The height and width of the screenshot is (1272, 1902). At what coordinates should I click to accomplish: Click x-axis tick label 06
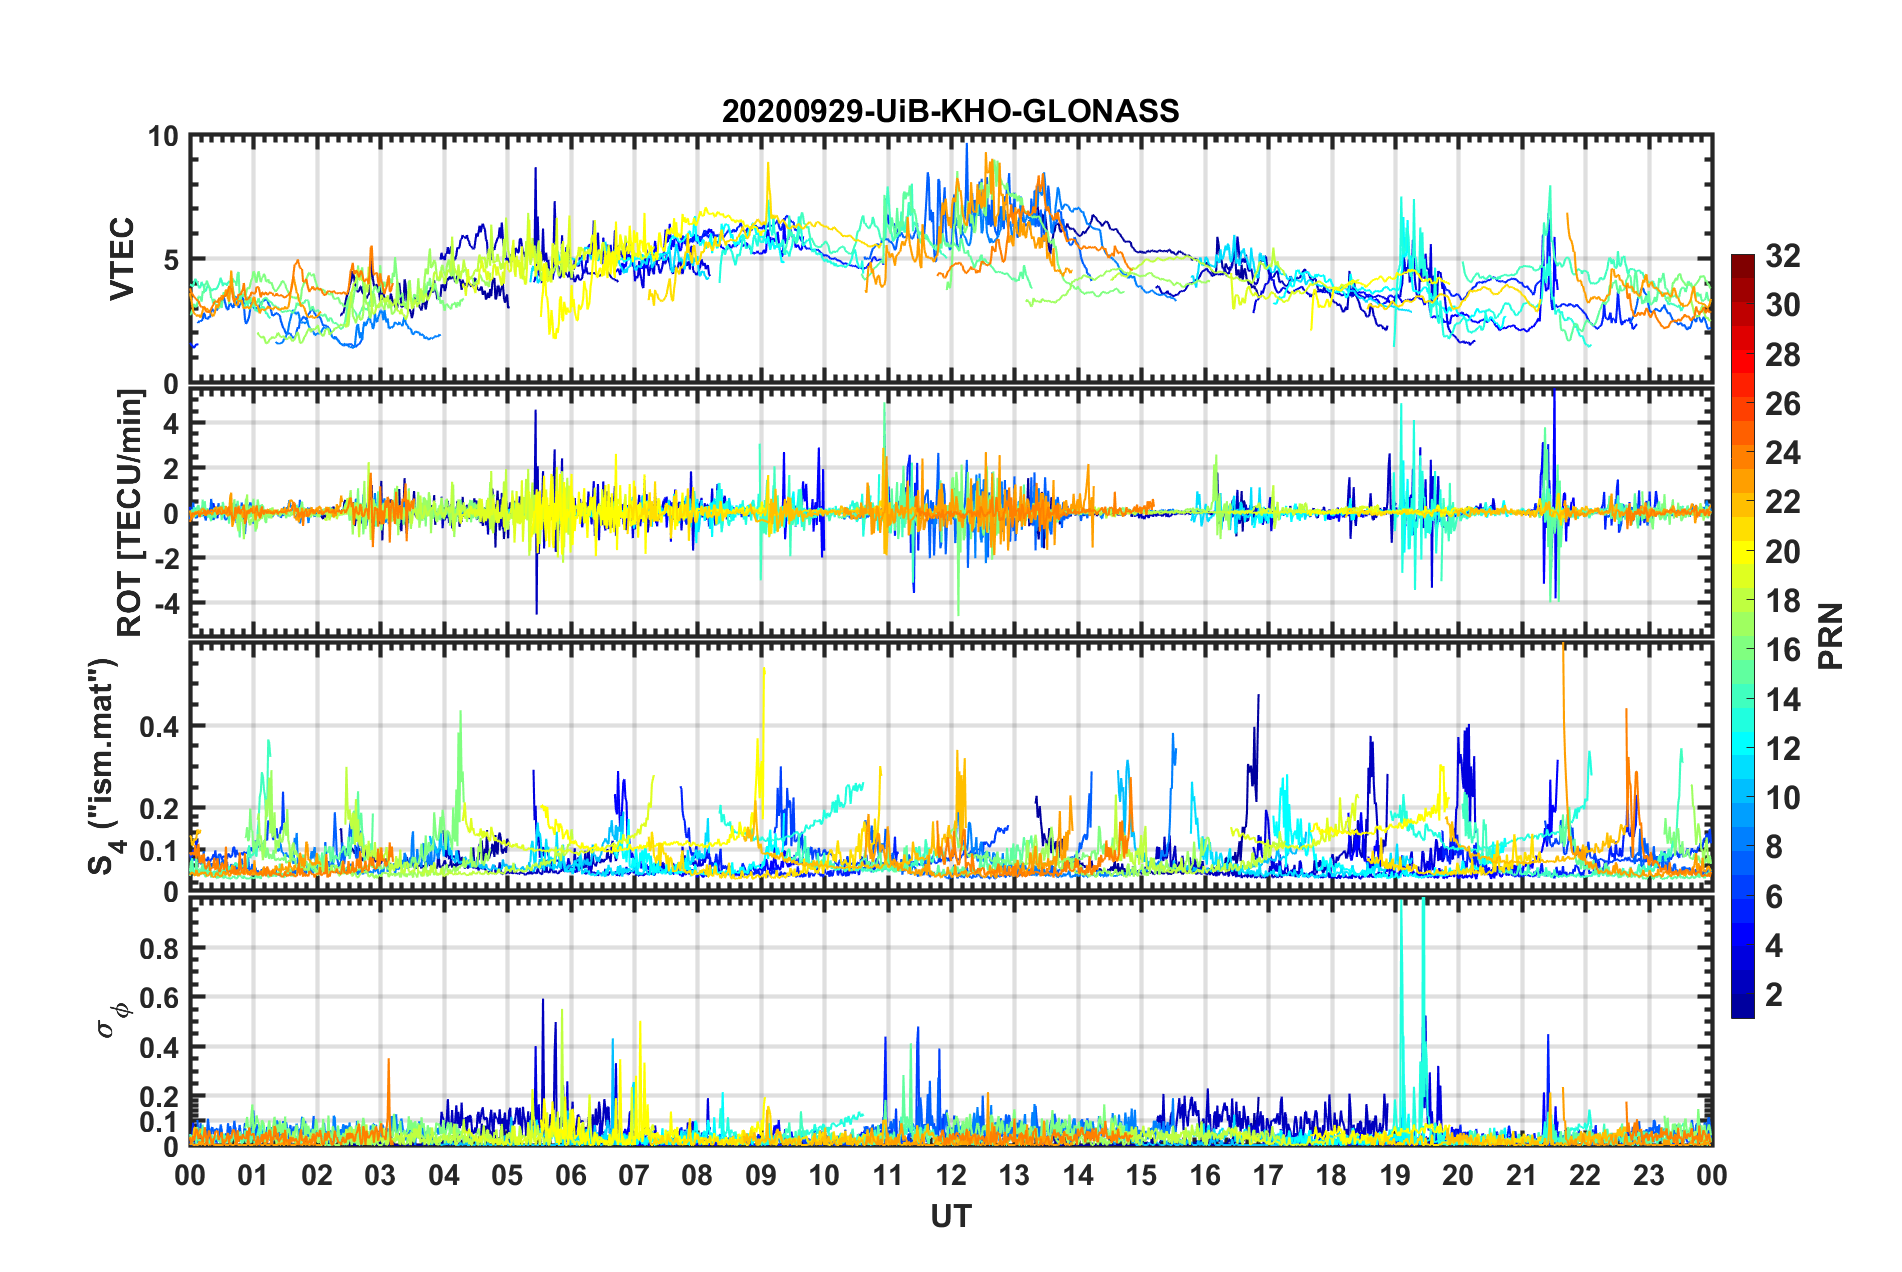click(x=570, y=1175)
